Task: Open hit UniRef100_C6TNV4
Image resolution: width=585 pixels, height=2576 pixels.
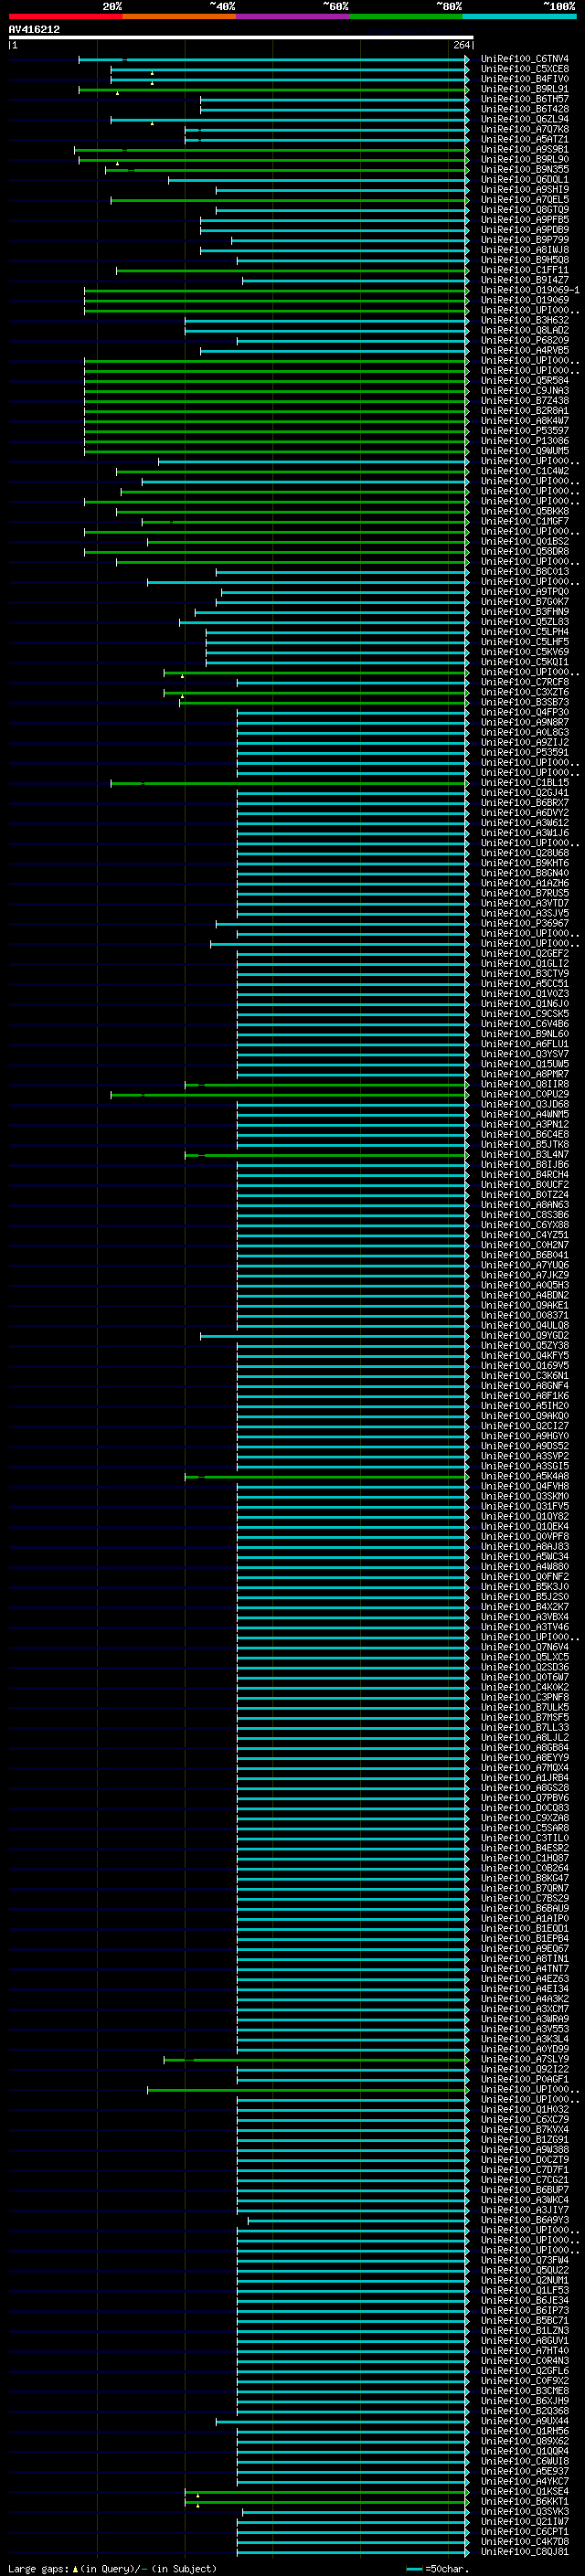Action: tap(524, 59)
